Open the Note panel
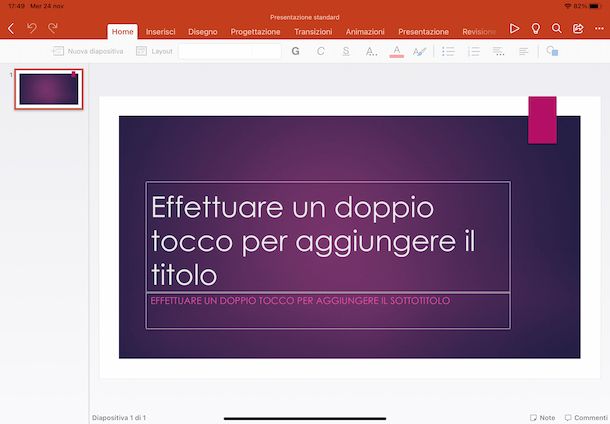Screen dimensions: 610x424 tap(542, 418)
